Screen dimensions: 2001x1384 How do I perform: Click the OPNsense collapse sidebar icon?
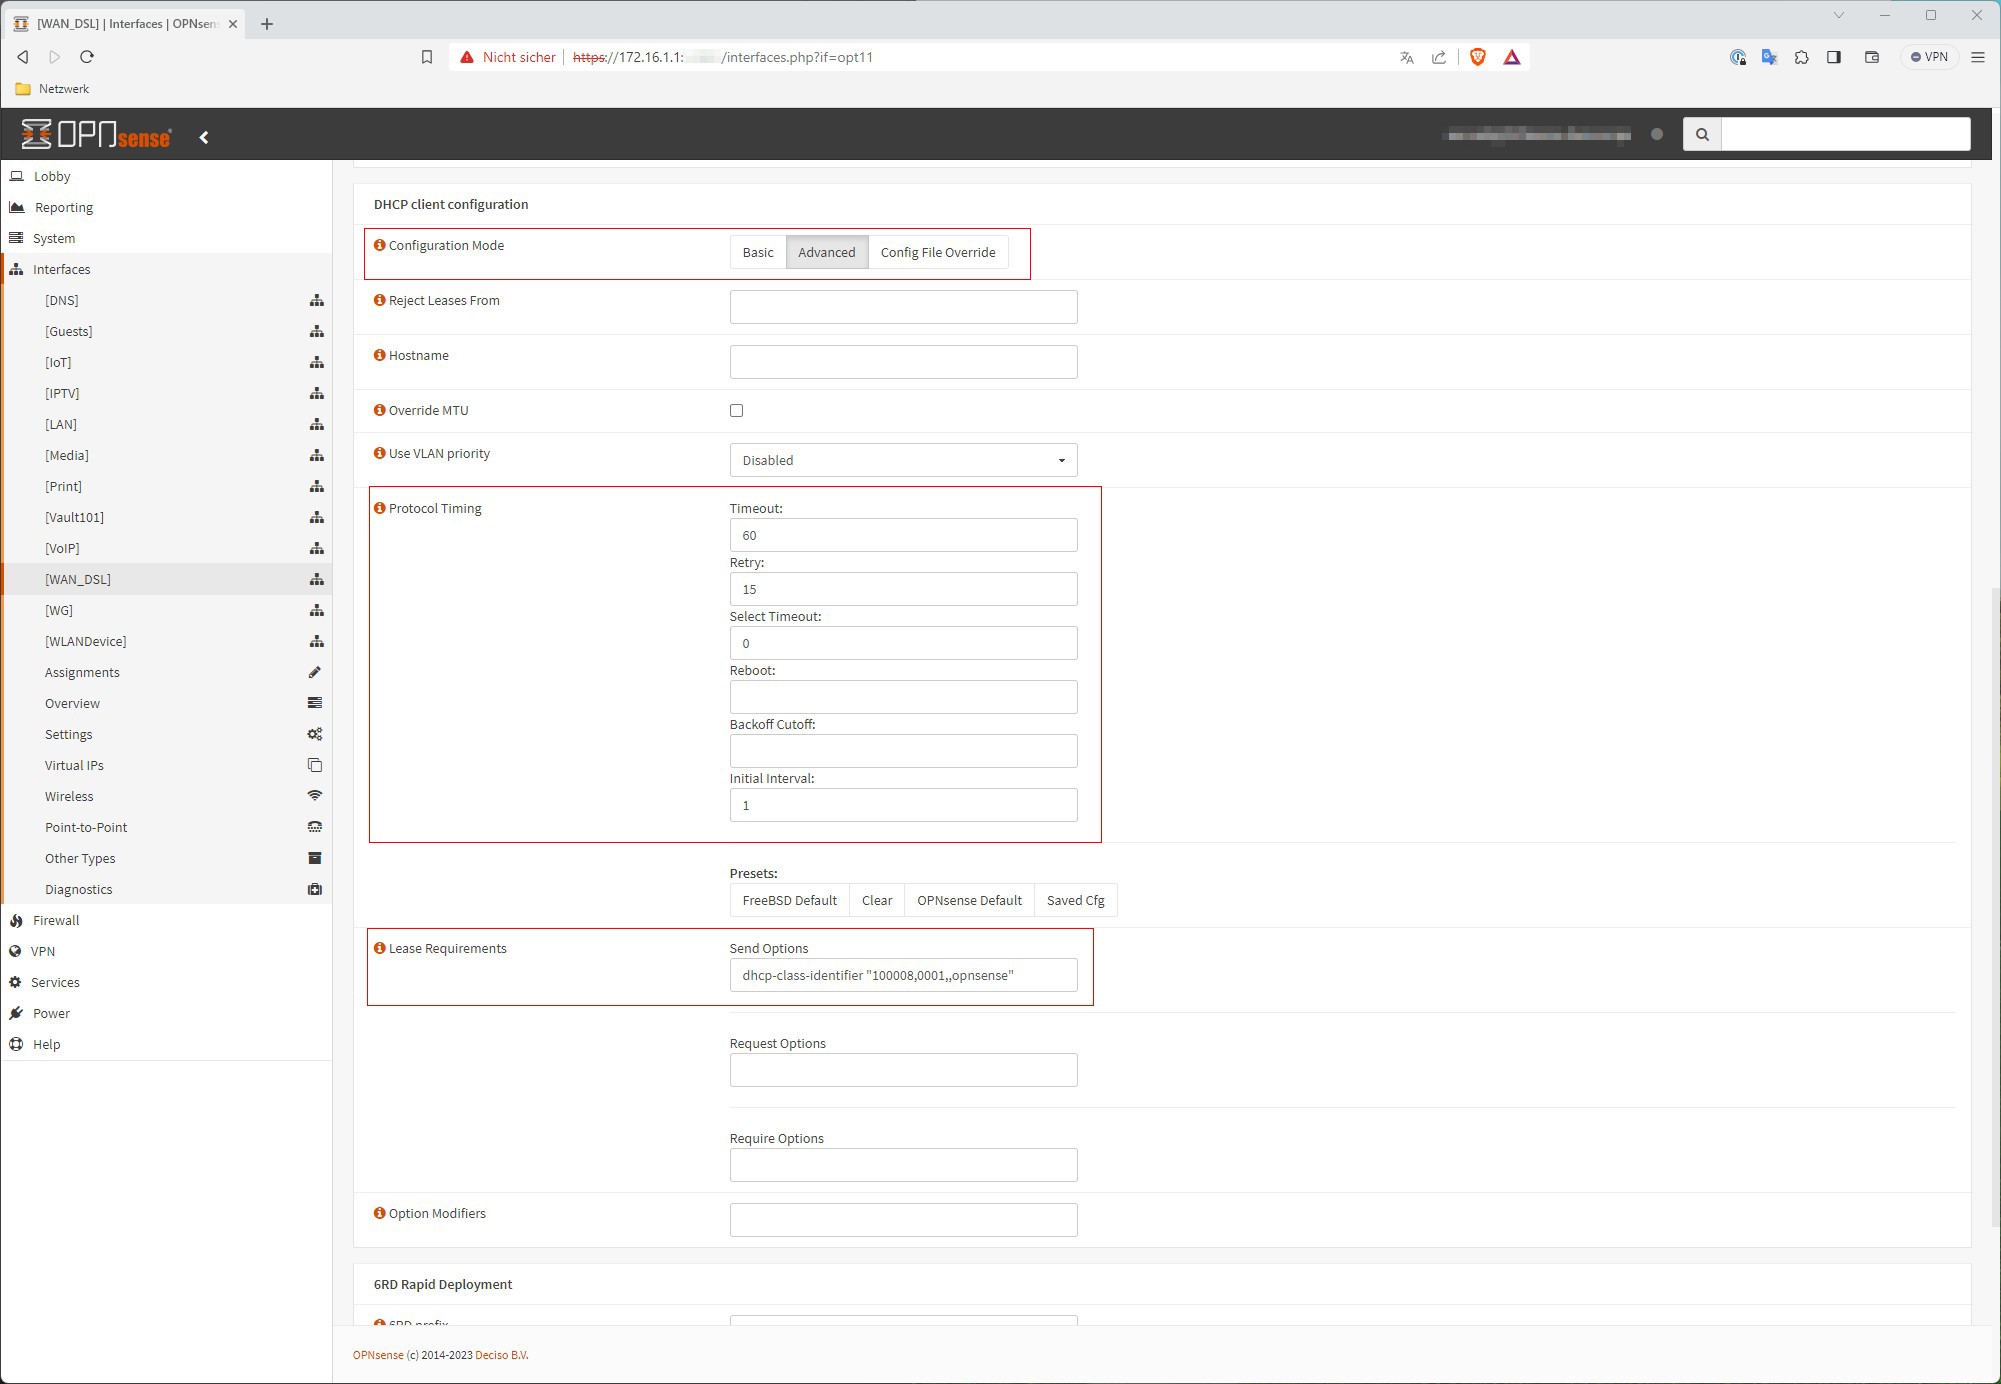[x=204, y=135]
